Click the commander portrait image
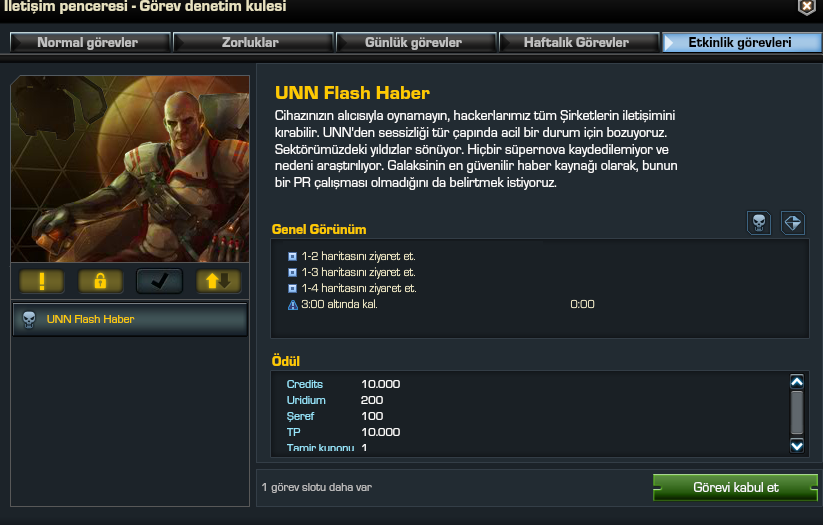 (130, 169)
